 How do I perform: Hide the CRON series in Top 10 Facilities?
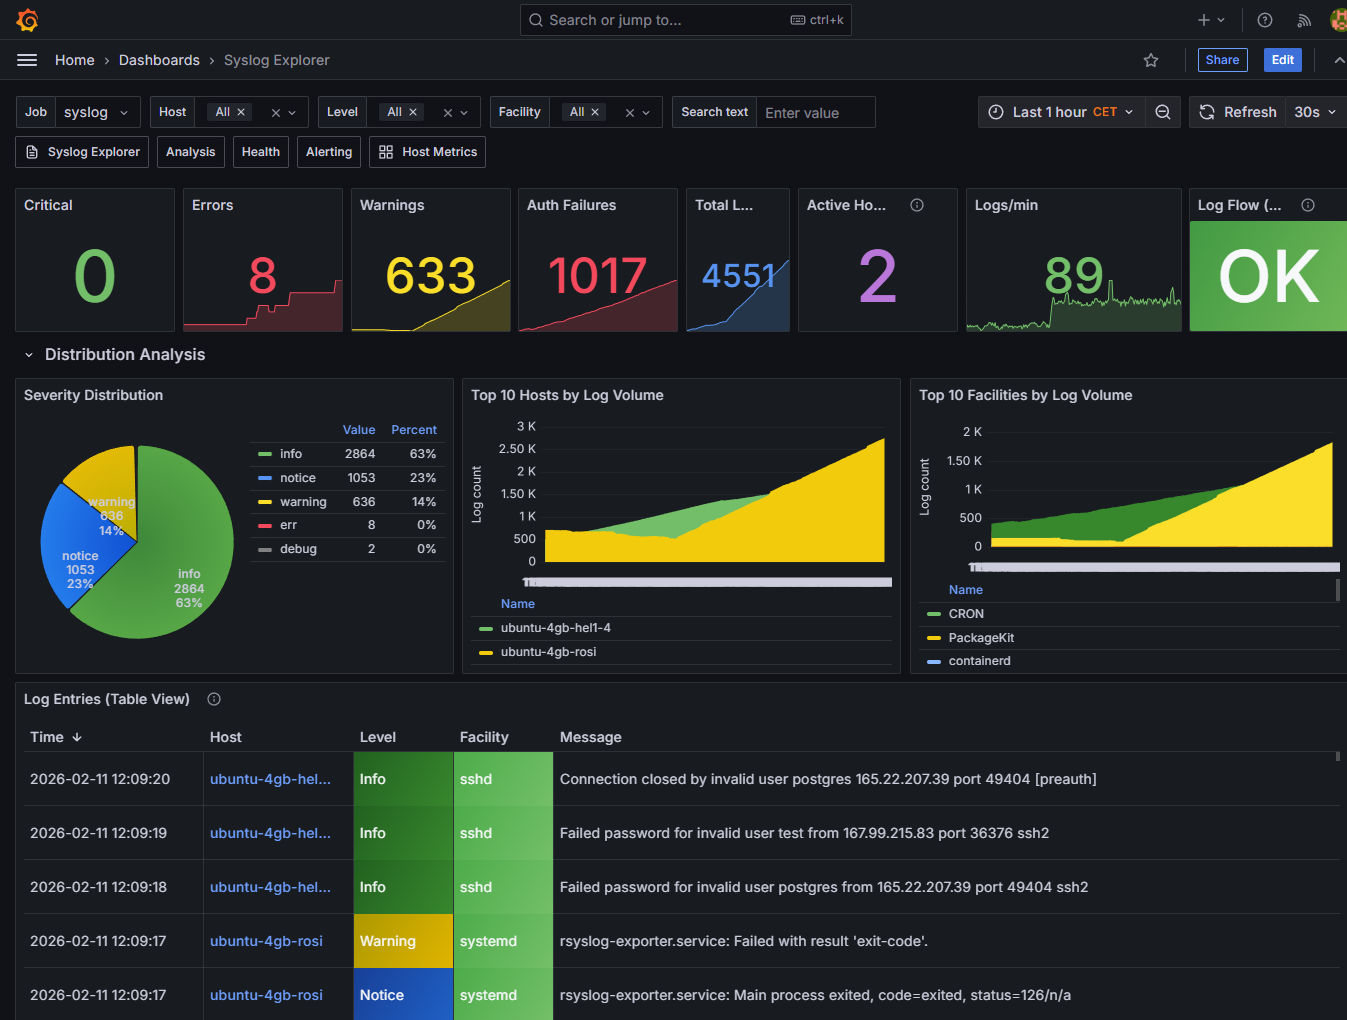click(x=966, y=613)
